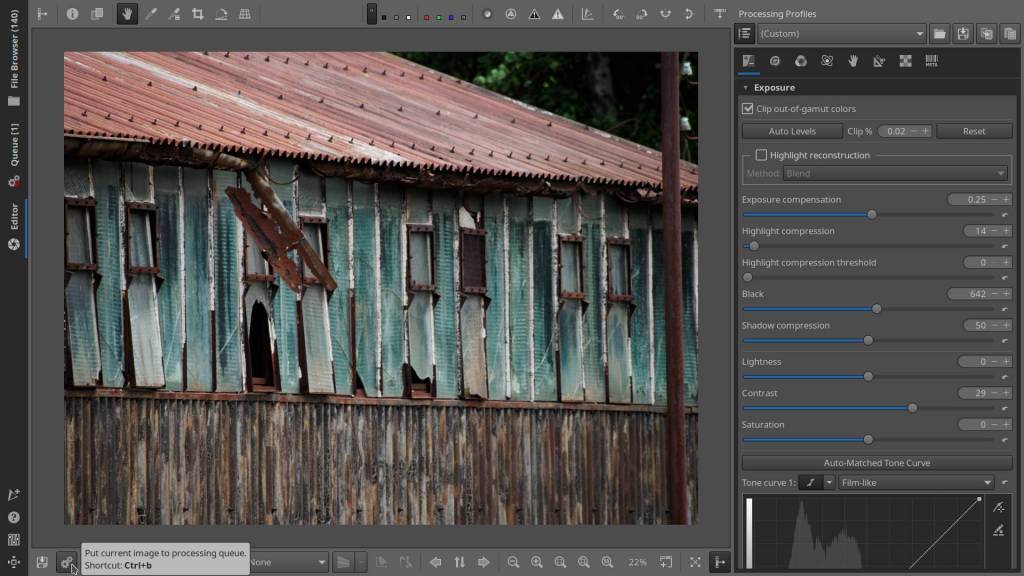
Task: Put current image to processing queue
Action: 66,563
